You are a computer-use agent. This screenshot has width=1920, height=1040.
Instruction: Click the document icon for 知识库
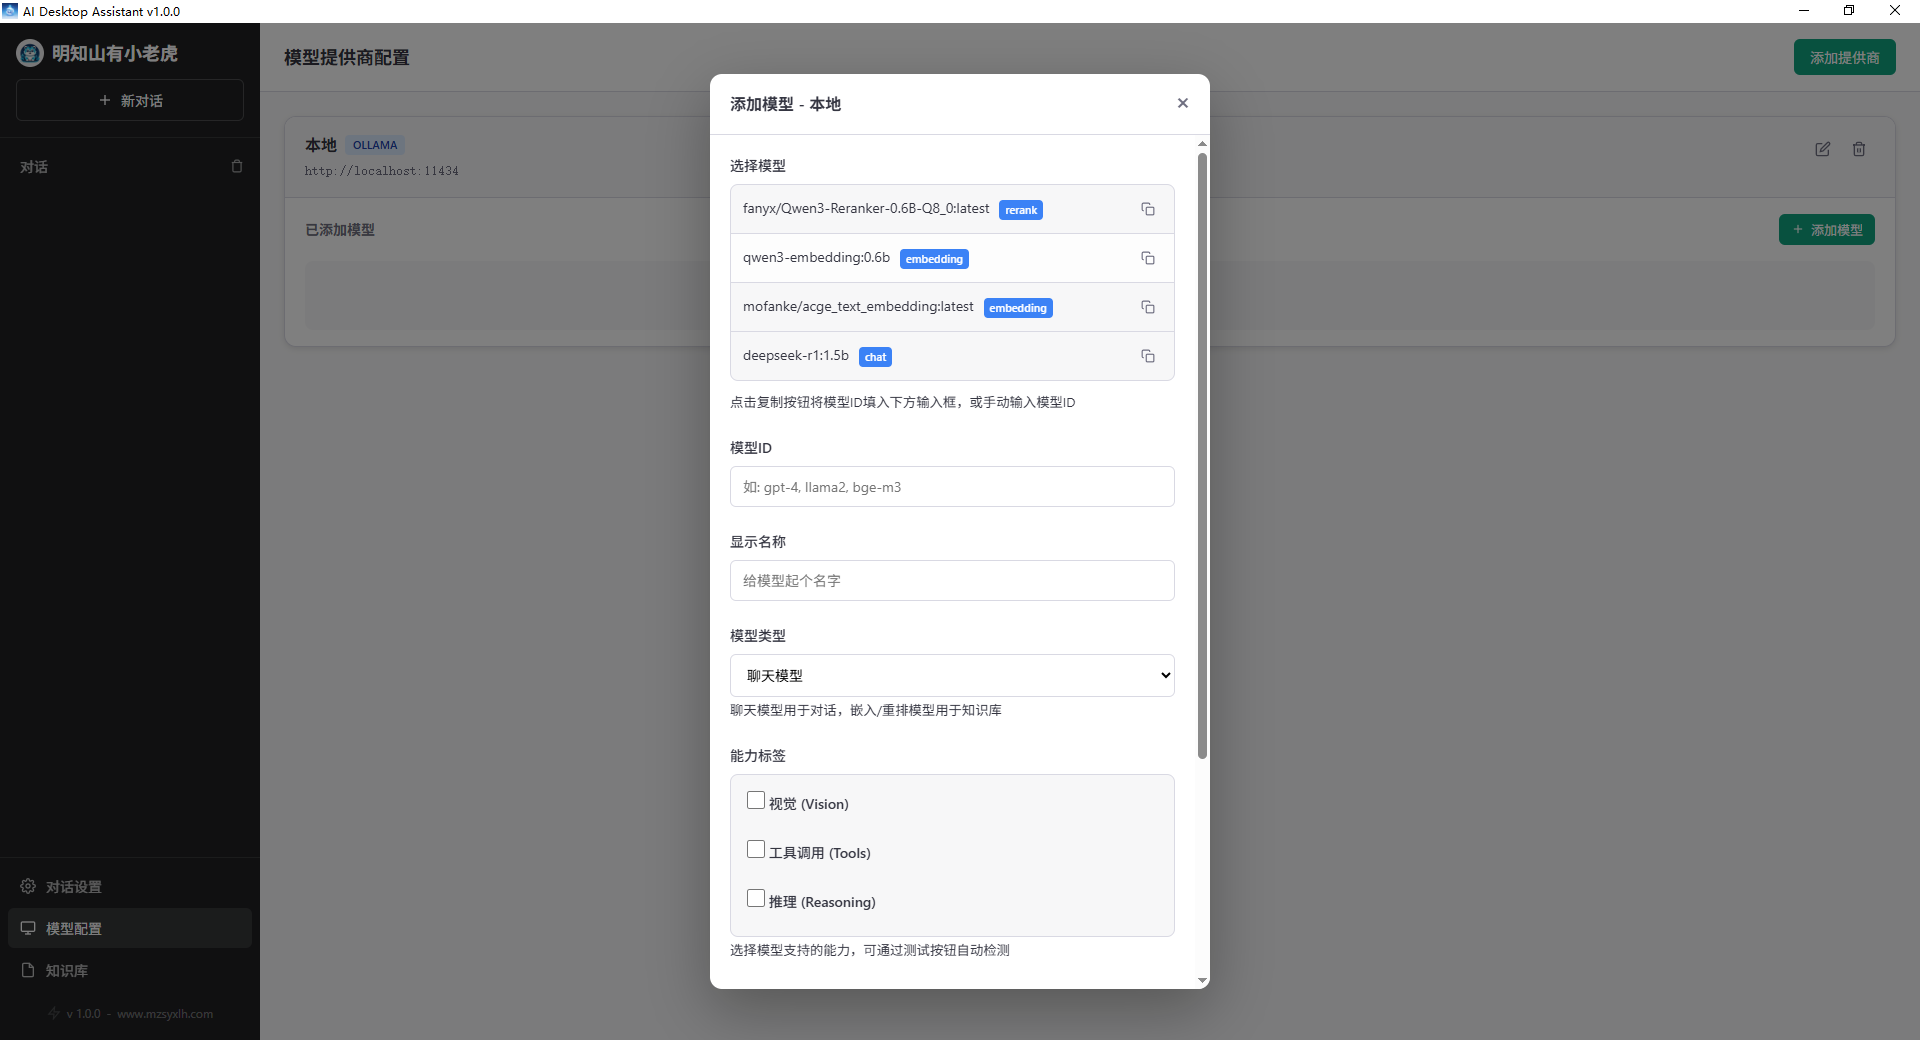pos(28,970)
